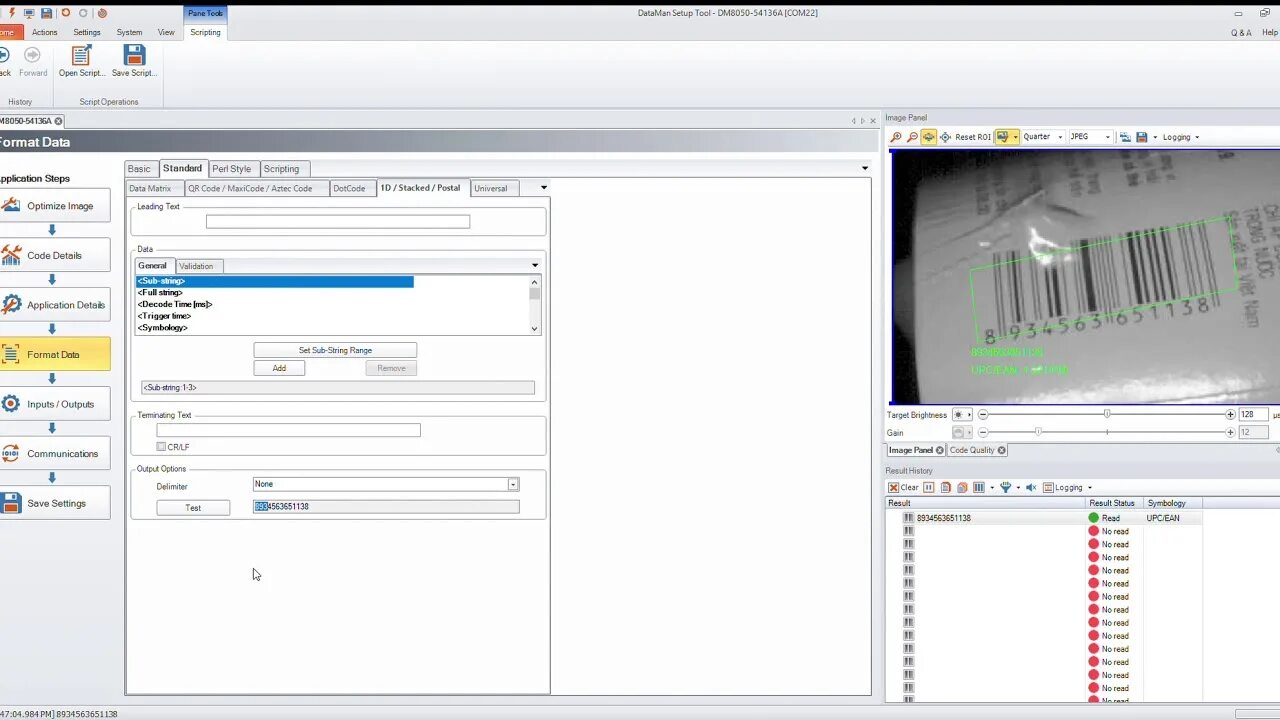
Task: Open the Delimiter dropdown
Action: pyautogui.click(x=513, y=484)
